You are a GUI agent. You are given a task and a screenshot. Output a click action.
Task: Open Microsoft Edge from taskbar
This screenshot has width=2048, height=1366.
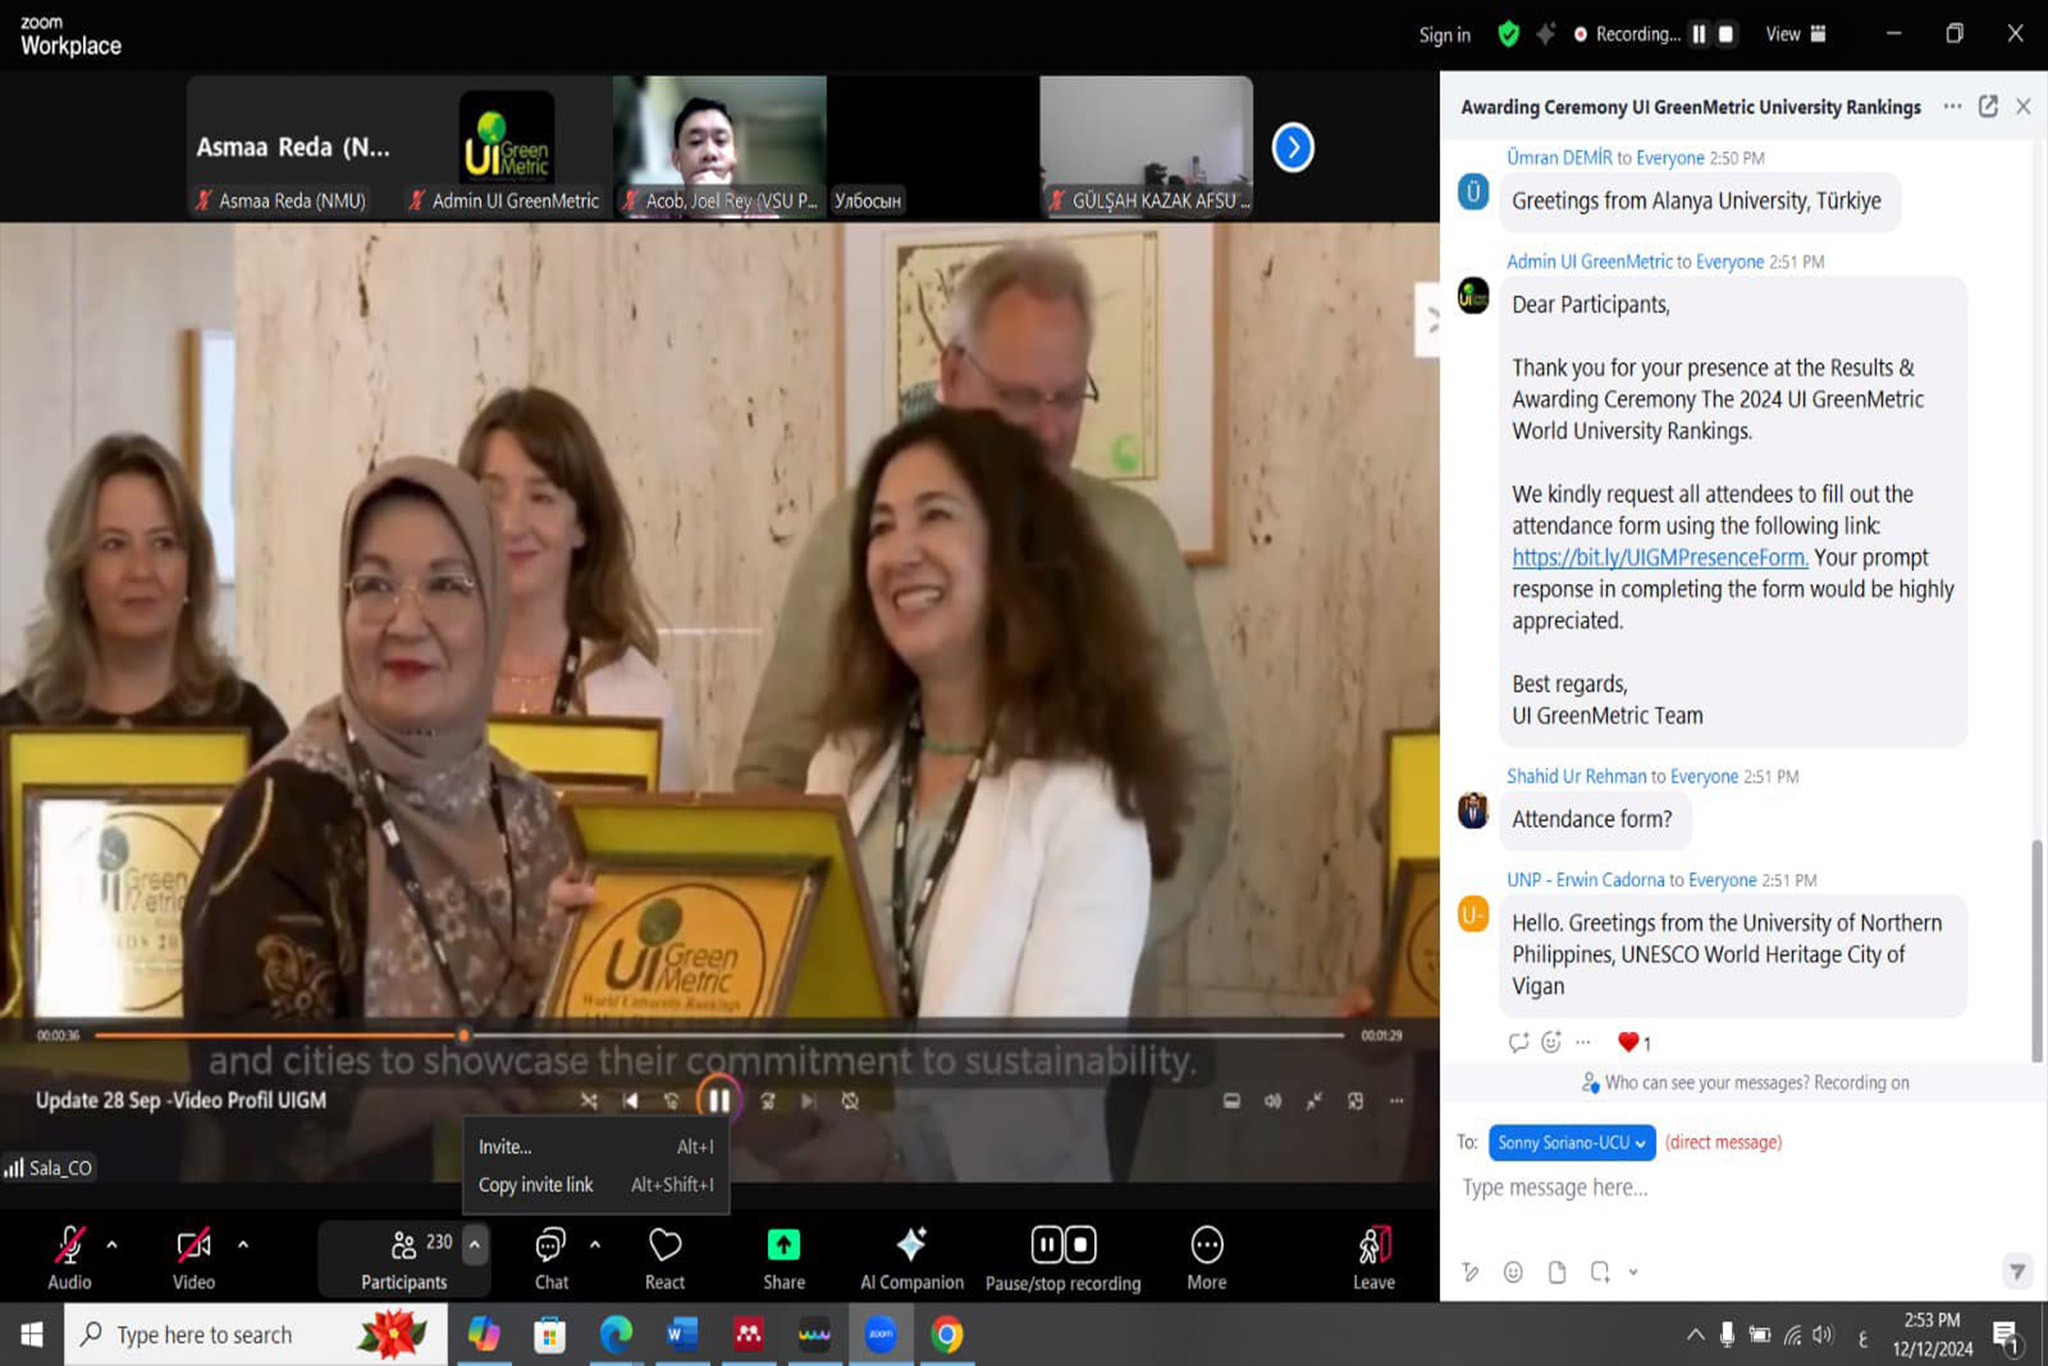[616, 1335]
